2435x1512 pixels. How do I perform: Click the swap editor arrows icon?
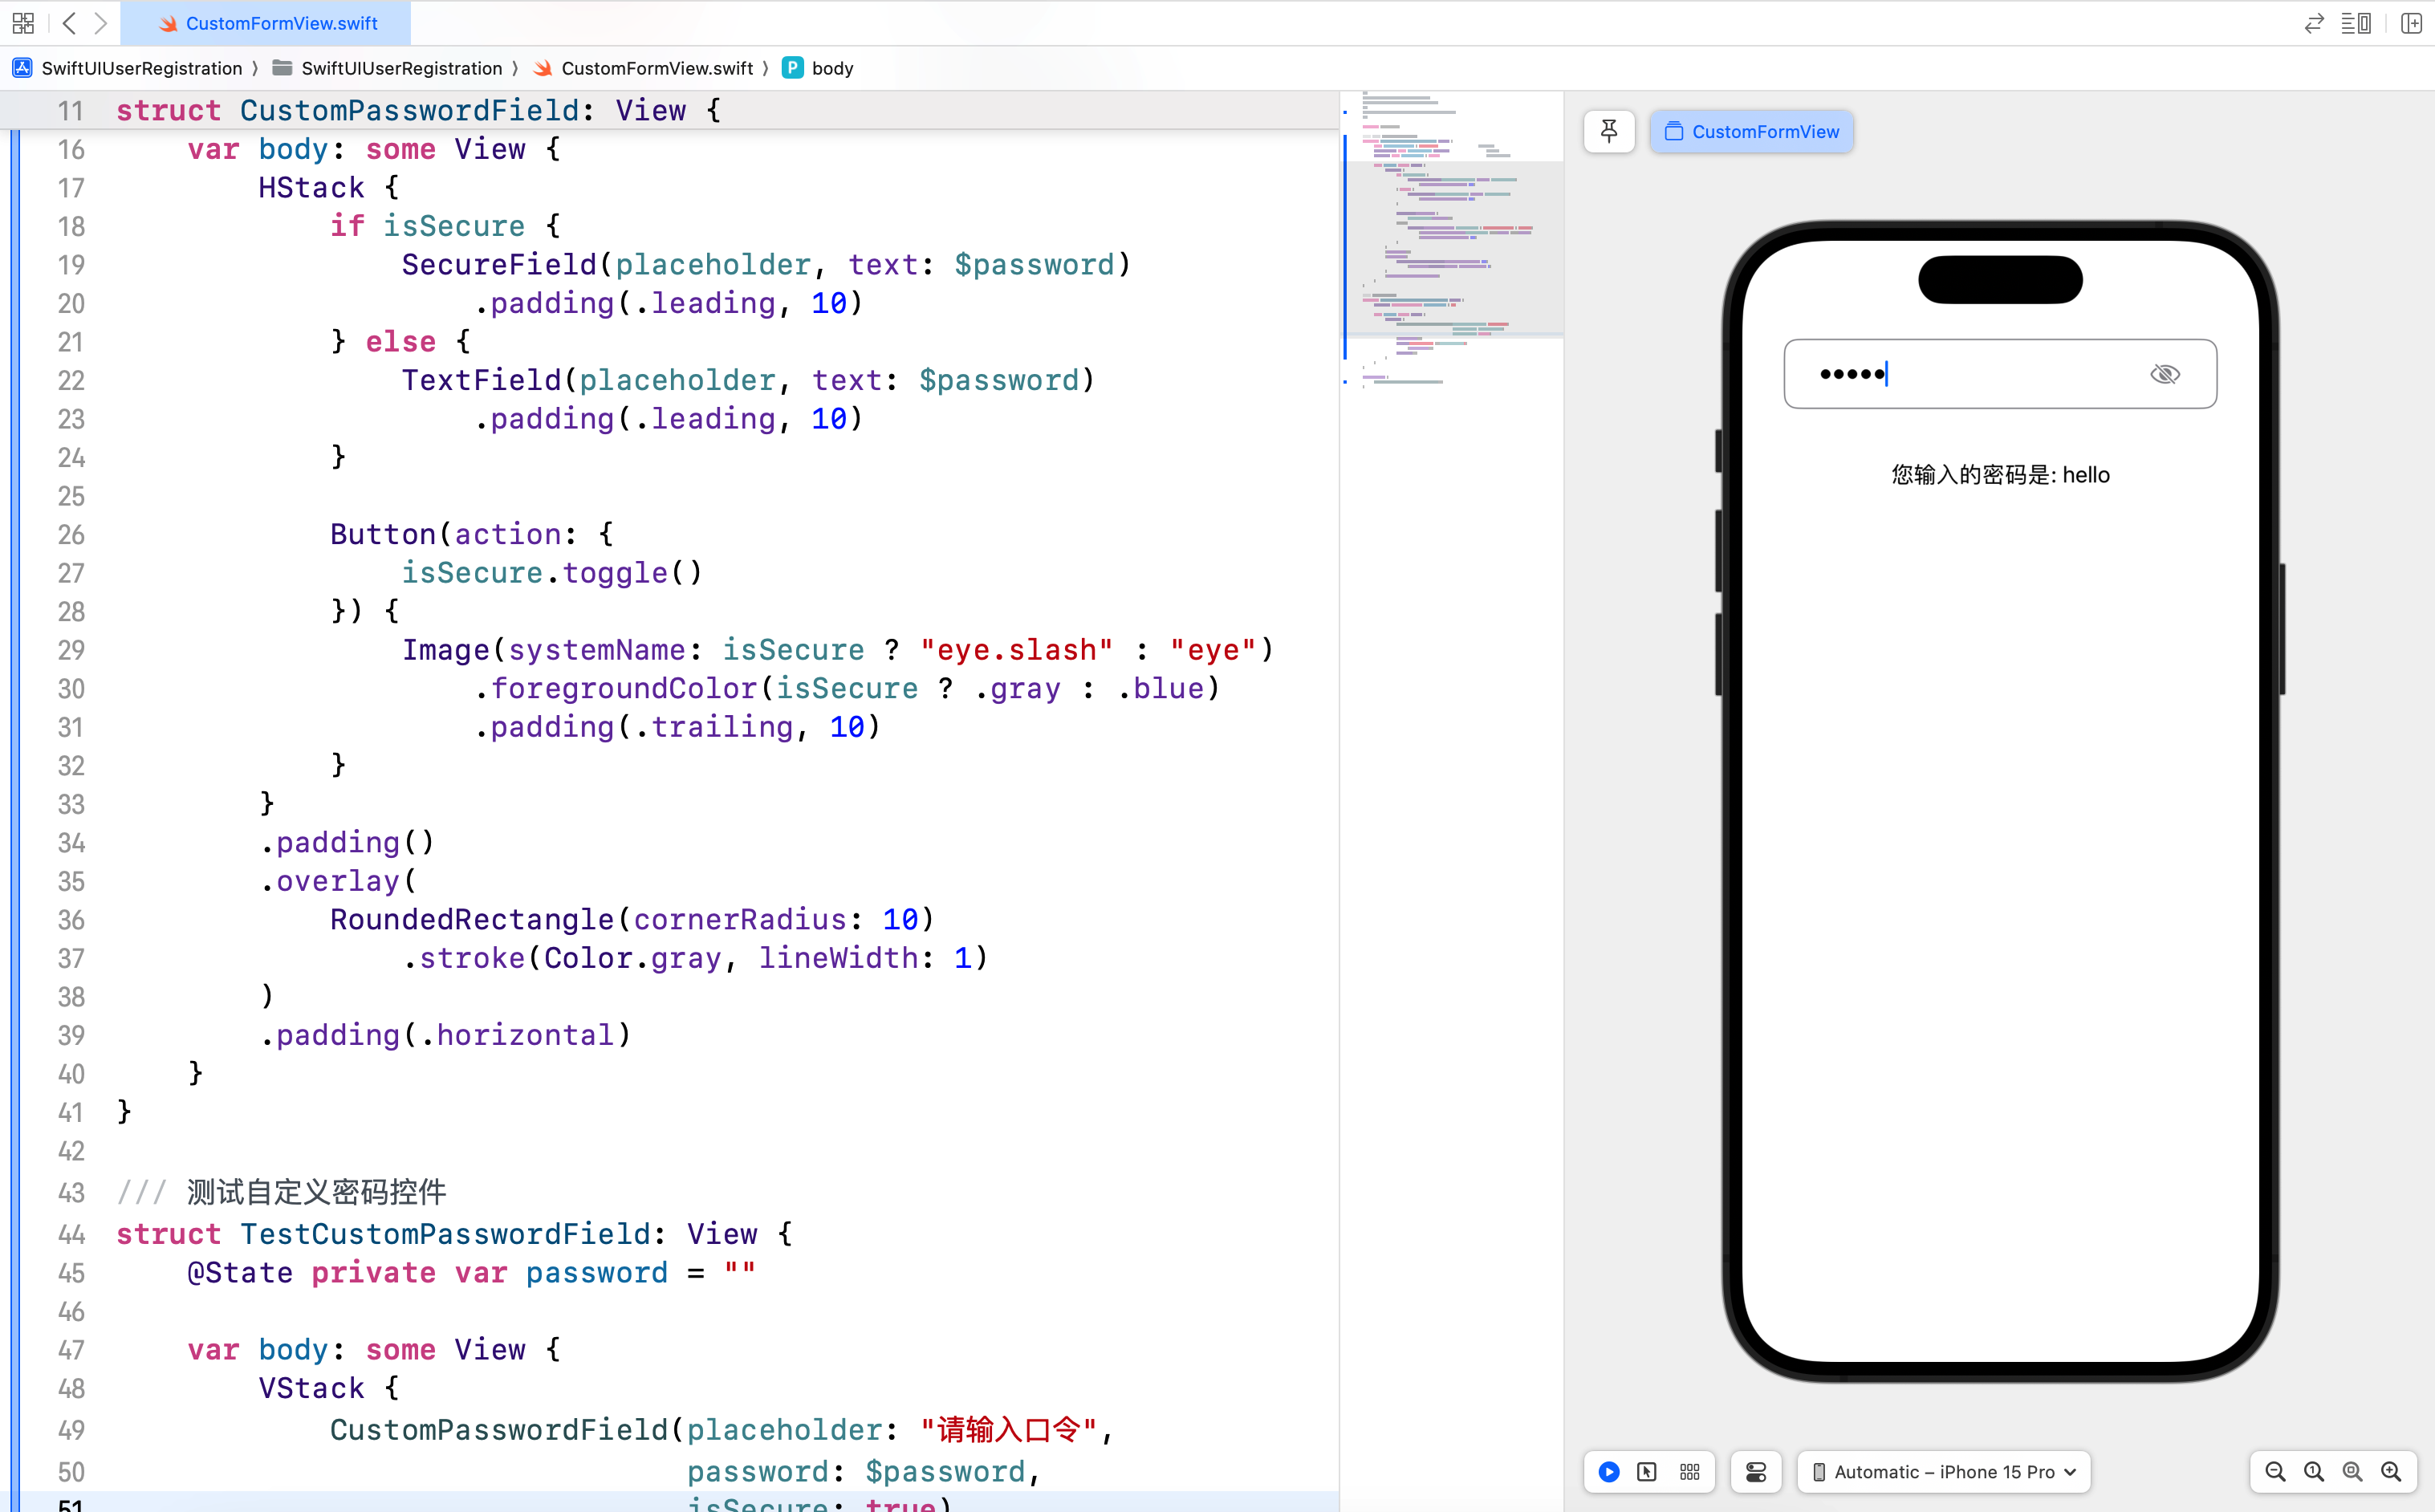tap(2314, 23)
